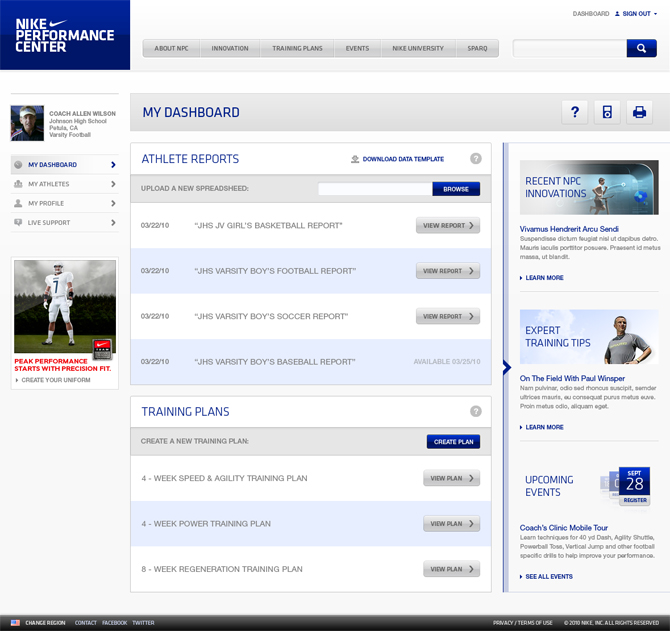Image resolution: width=670 pixels, height=631 pixels.
Task: Select Training Plans in top navigation
Action: [297, 48]
